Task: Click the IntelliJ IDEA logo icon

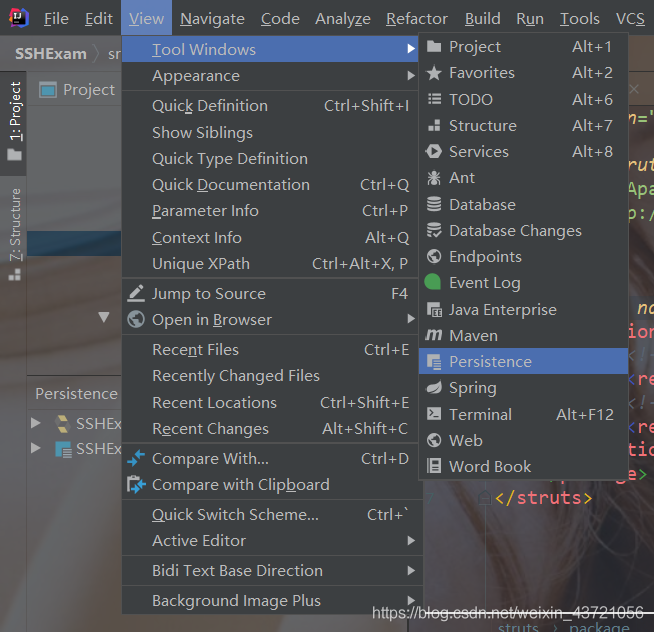Action: point(19,18)
